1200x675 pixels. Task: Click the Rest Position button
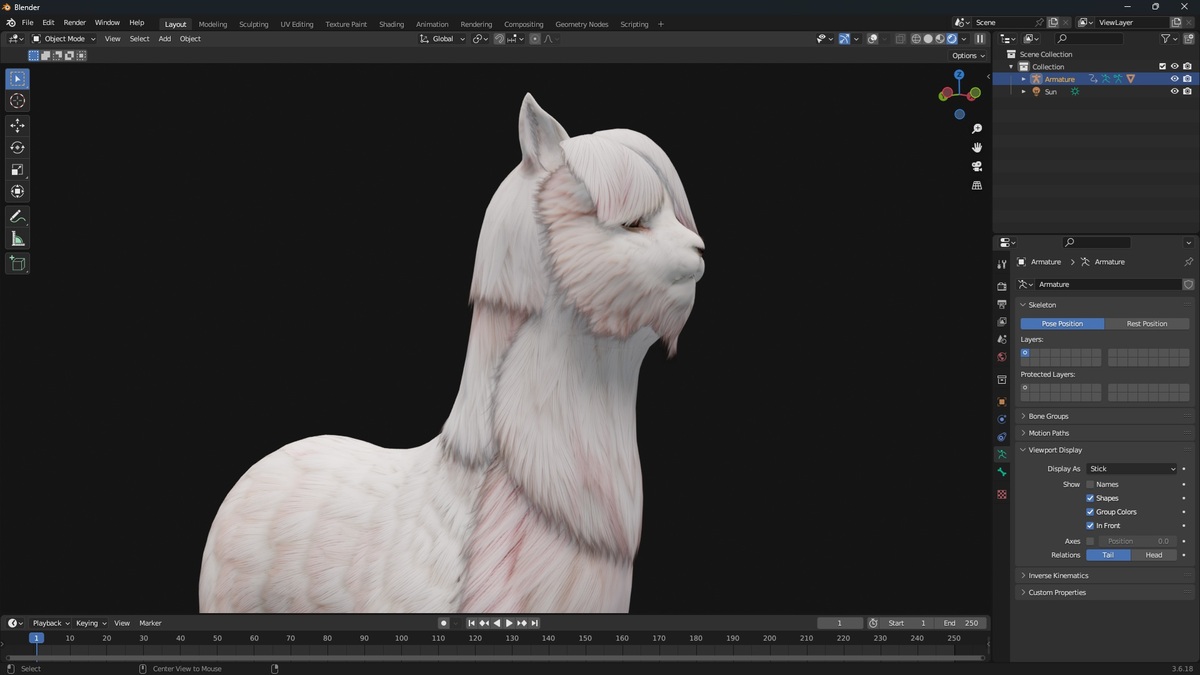pyautogui.click(x=1147, y=324)
